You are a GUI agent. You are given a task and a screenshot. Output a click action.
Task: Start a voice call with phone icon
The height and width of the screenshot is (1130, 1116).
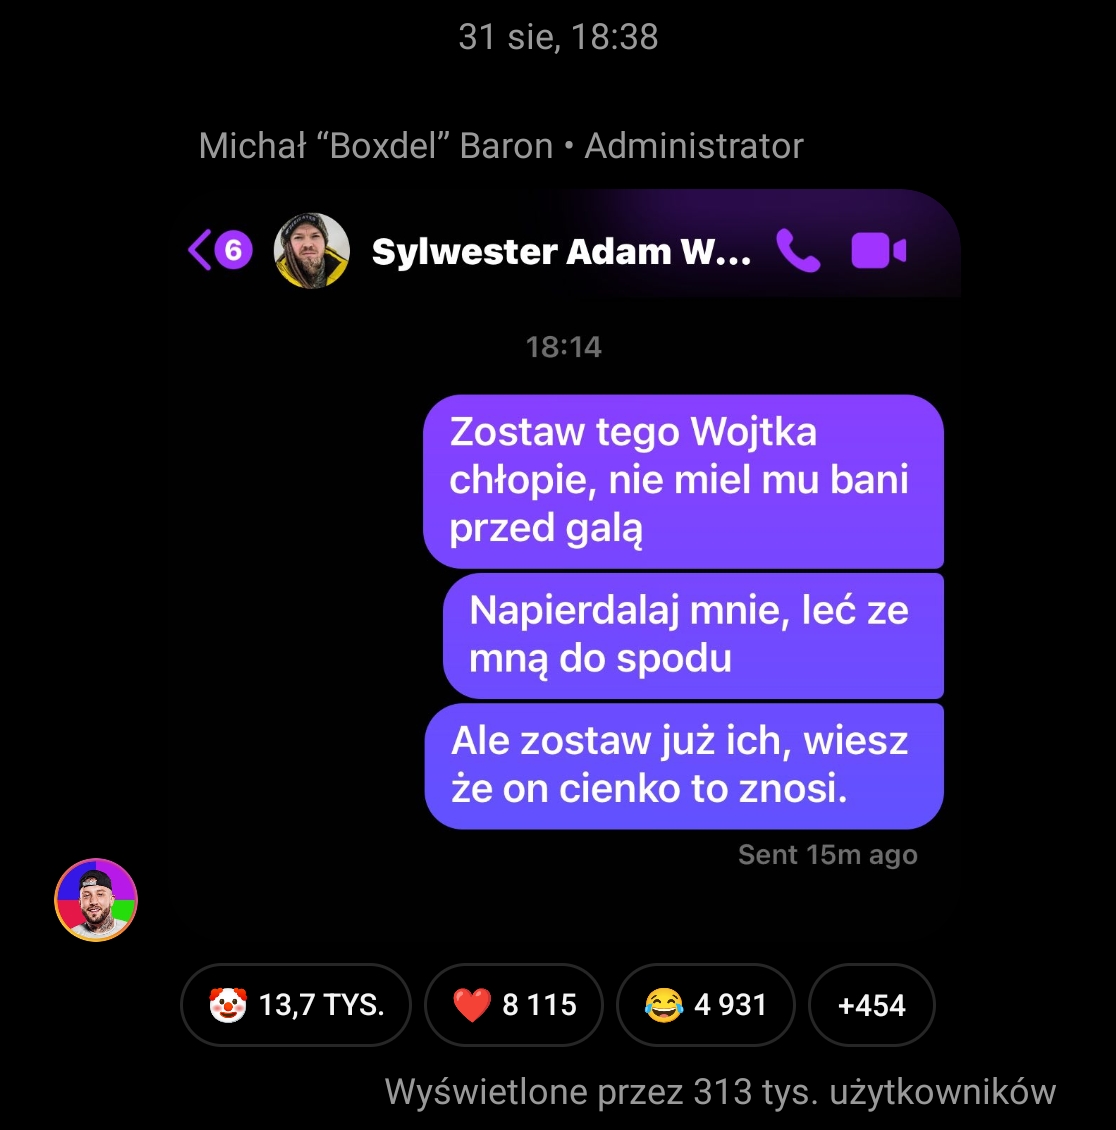click(798, 251)
